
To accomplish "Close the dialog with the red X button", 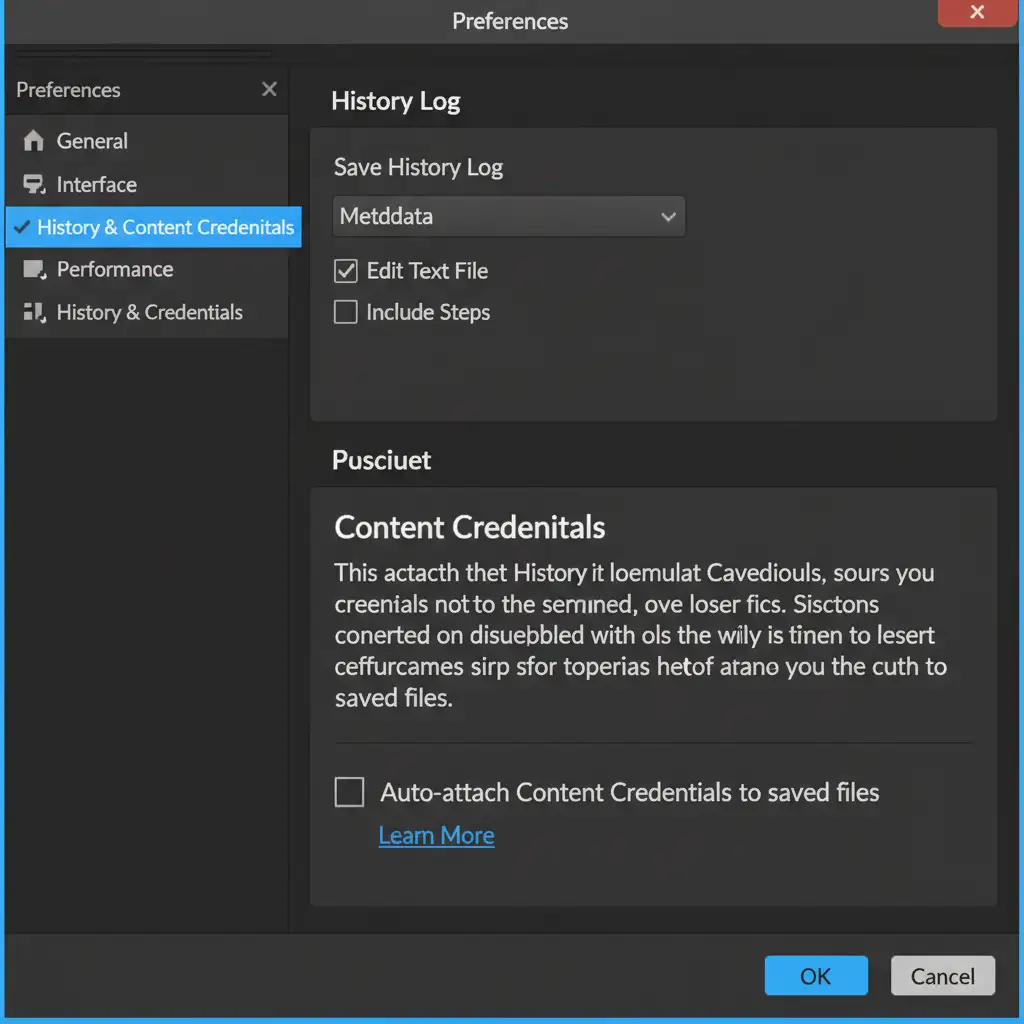I will point(977,13).
